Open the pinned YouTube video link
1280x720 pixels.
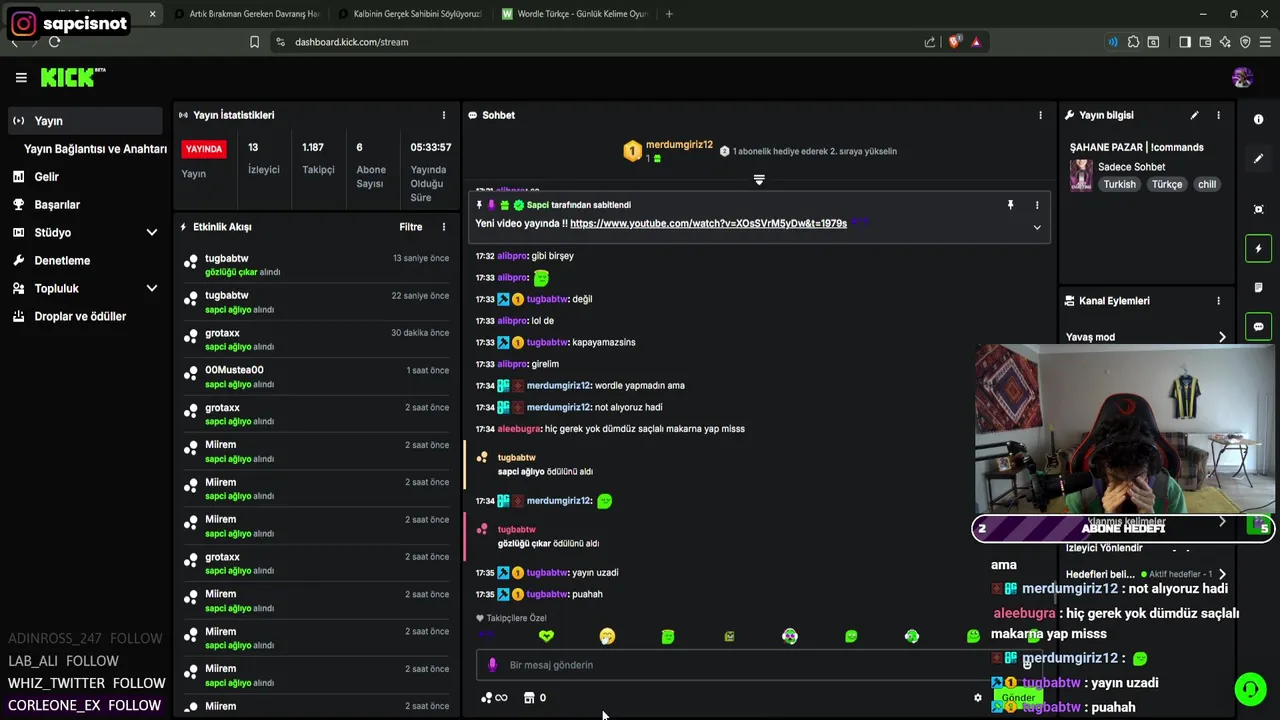point(708,223)
